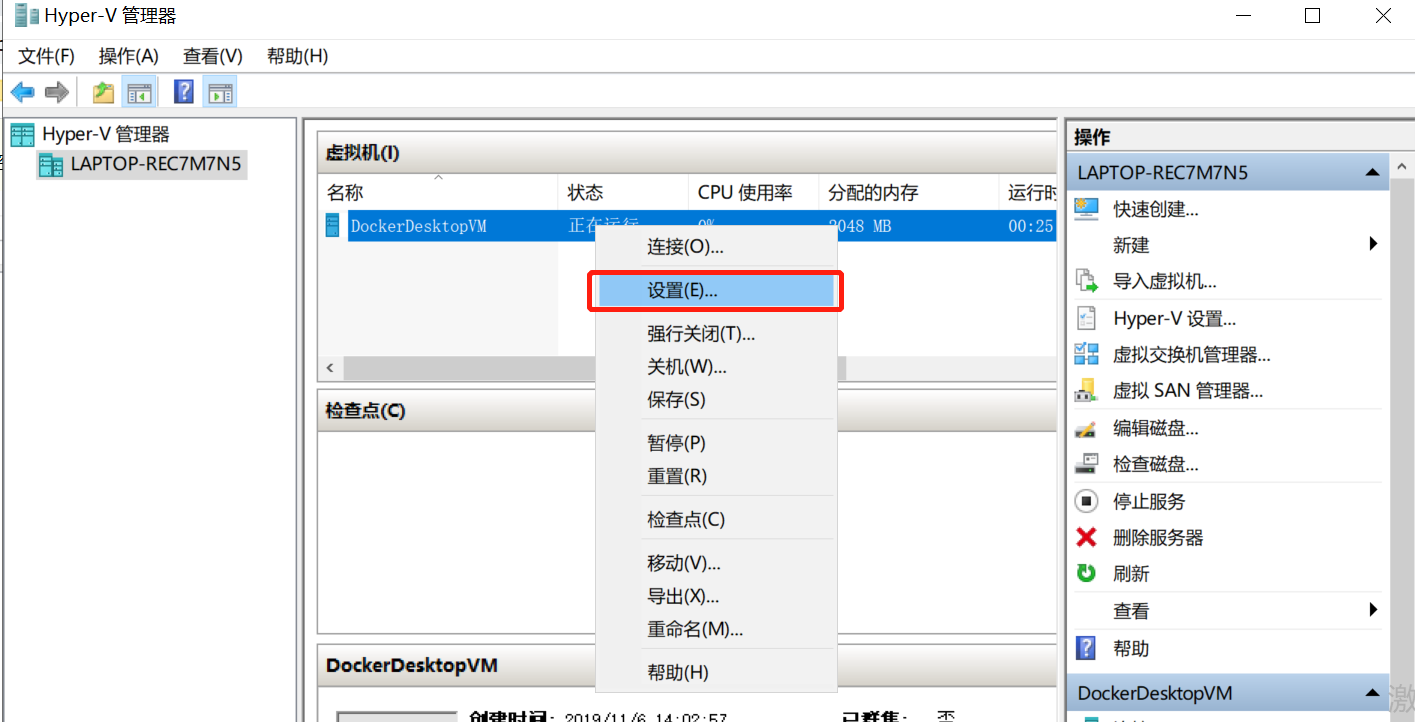Sort by the 名称 column header
The image size is (1415, 722).
point(438,192)
